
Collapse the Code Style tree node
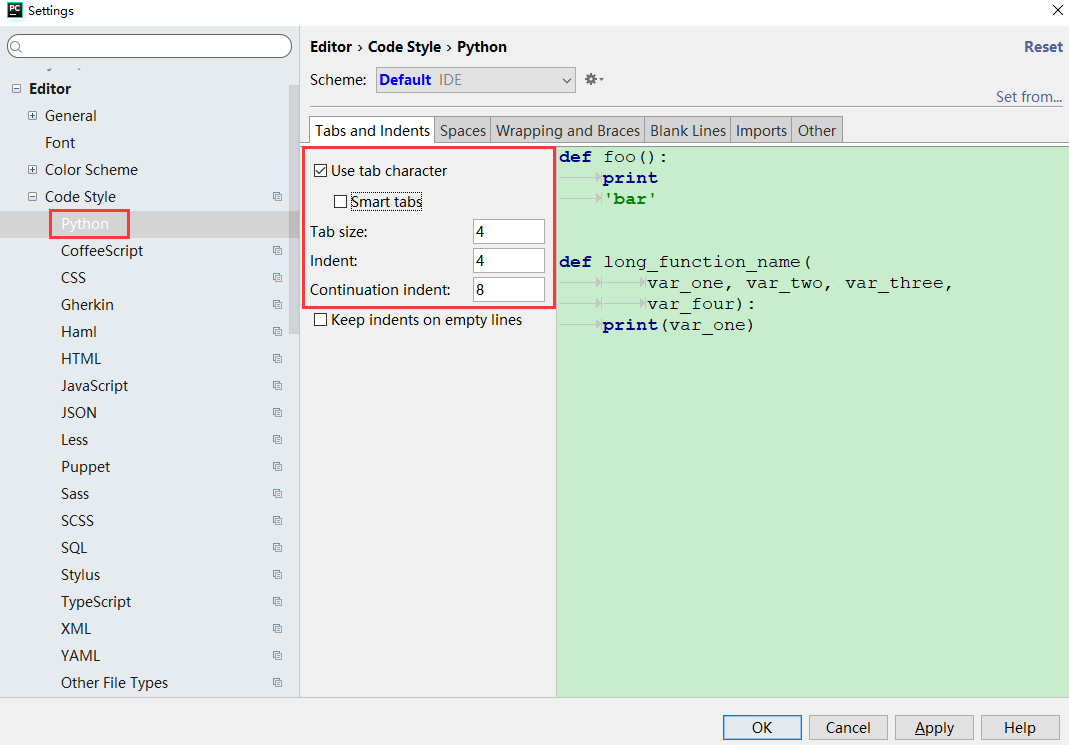(33, 197)
